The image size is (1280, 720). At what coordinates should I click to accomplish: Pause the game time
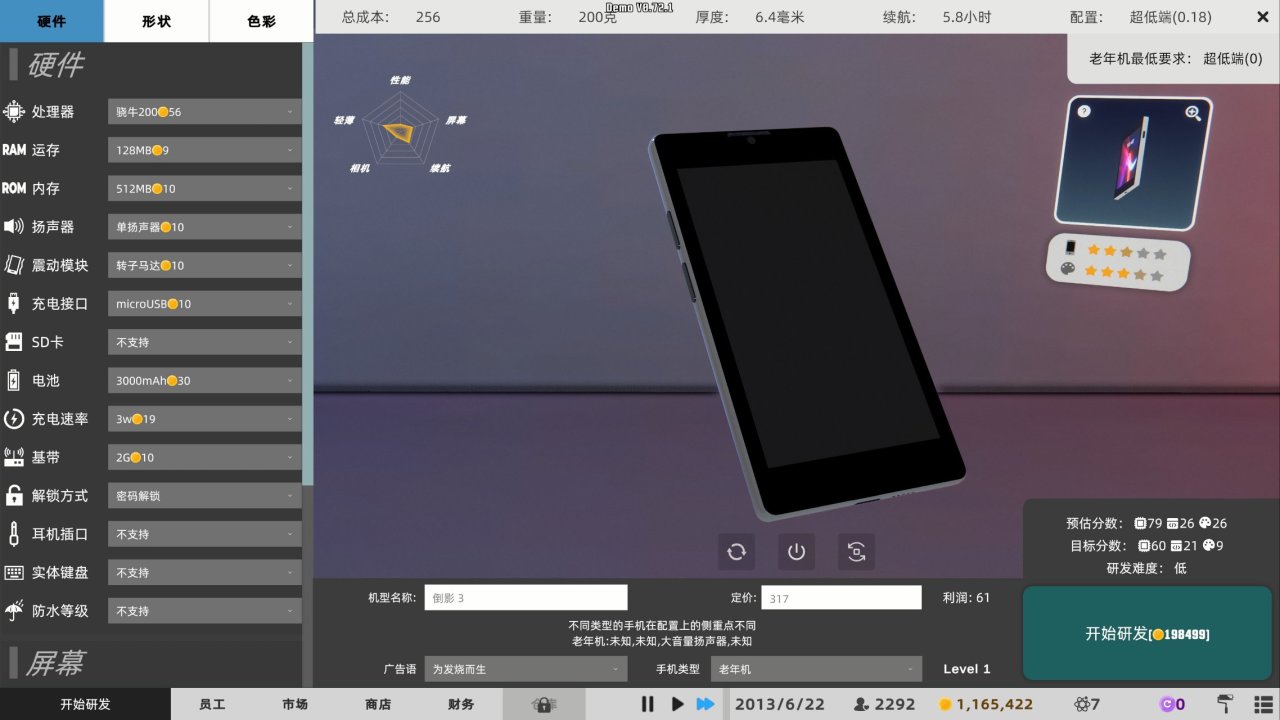click(x=648, y=704)
